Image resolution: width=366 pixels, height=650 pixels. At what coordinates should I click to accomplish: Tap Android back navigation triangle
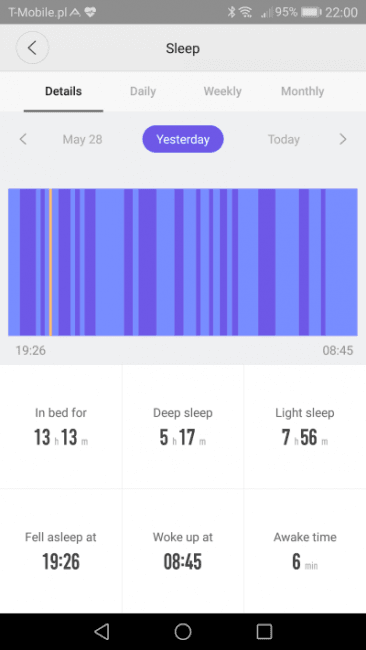[x=102, y=632]
